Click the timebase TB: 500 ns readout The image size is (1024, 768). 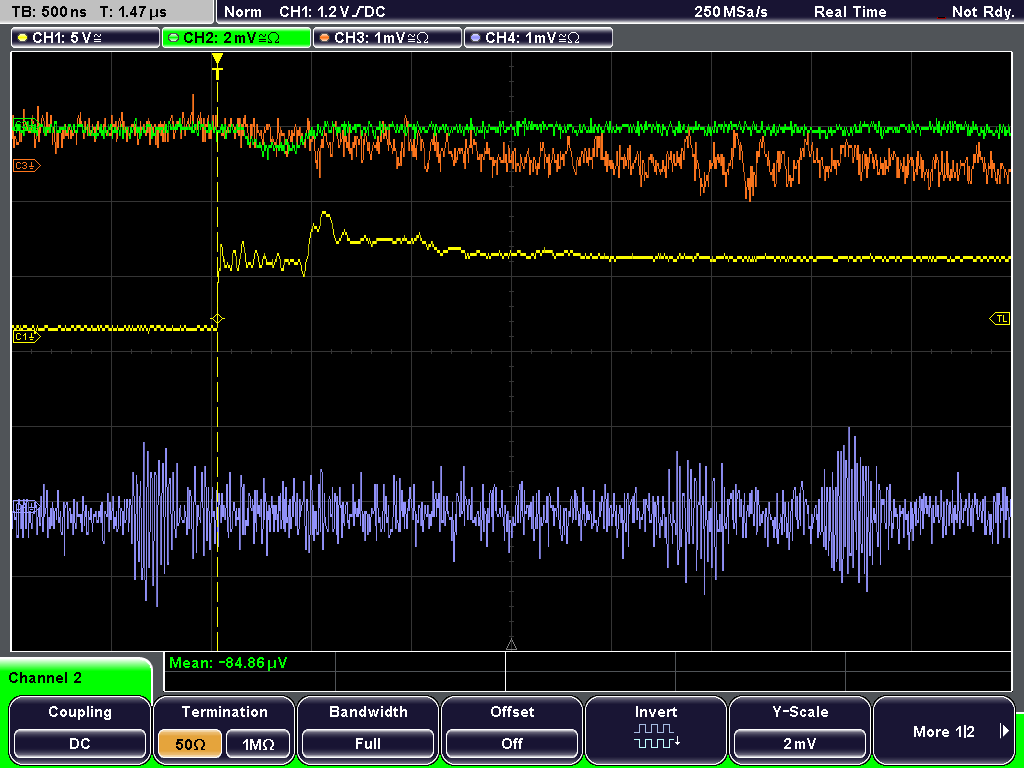(49, 12)
